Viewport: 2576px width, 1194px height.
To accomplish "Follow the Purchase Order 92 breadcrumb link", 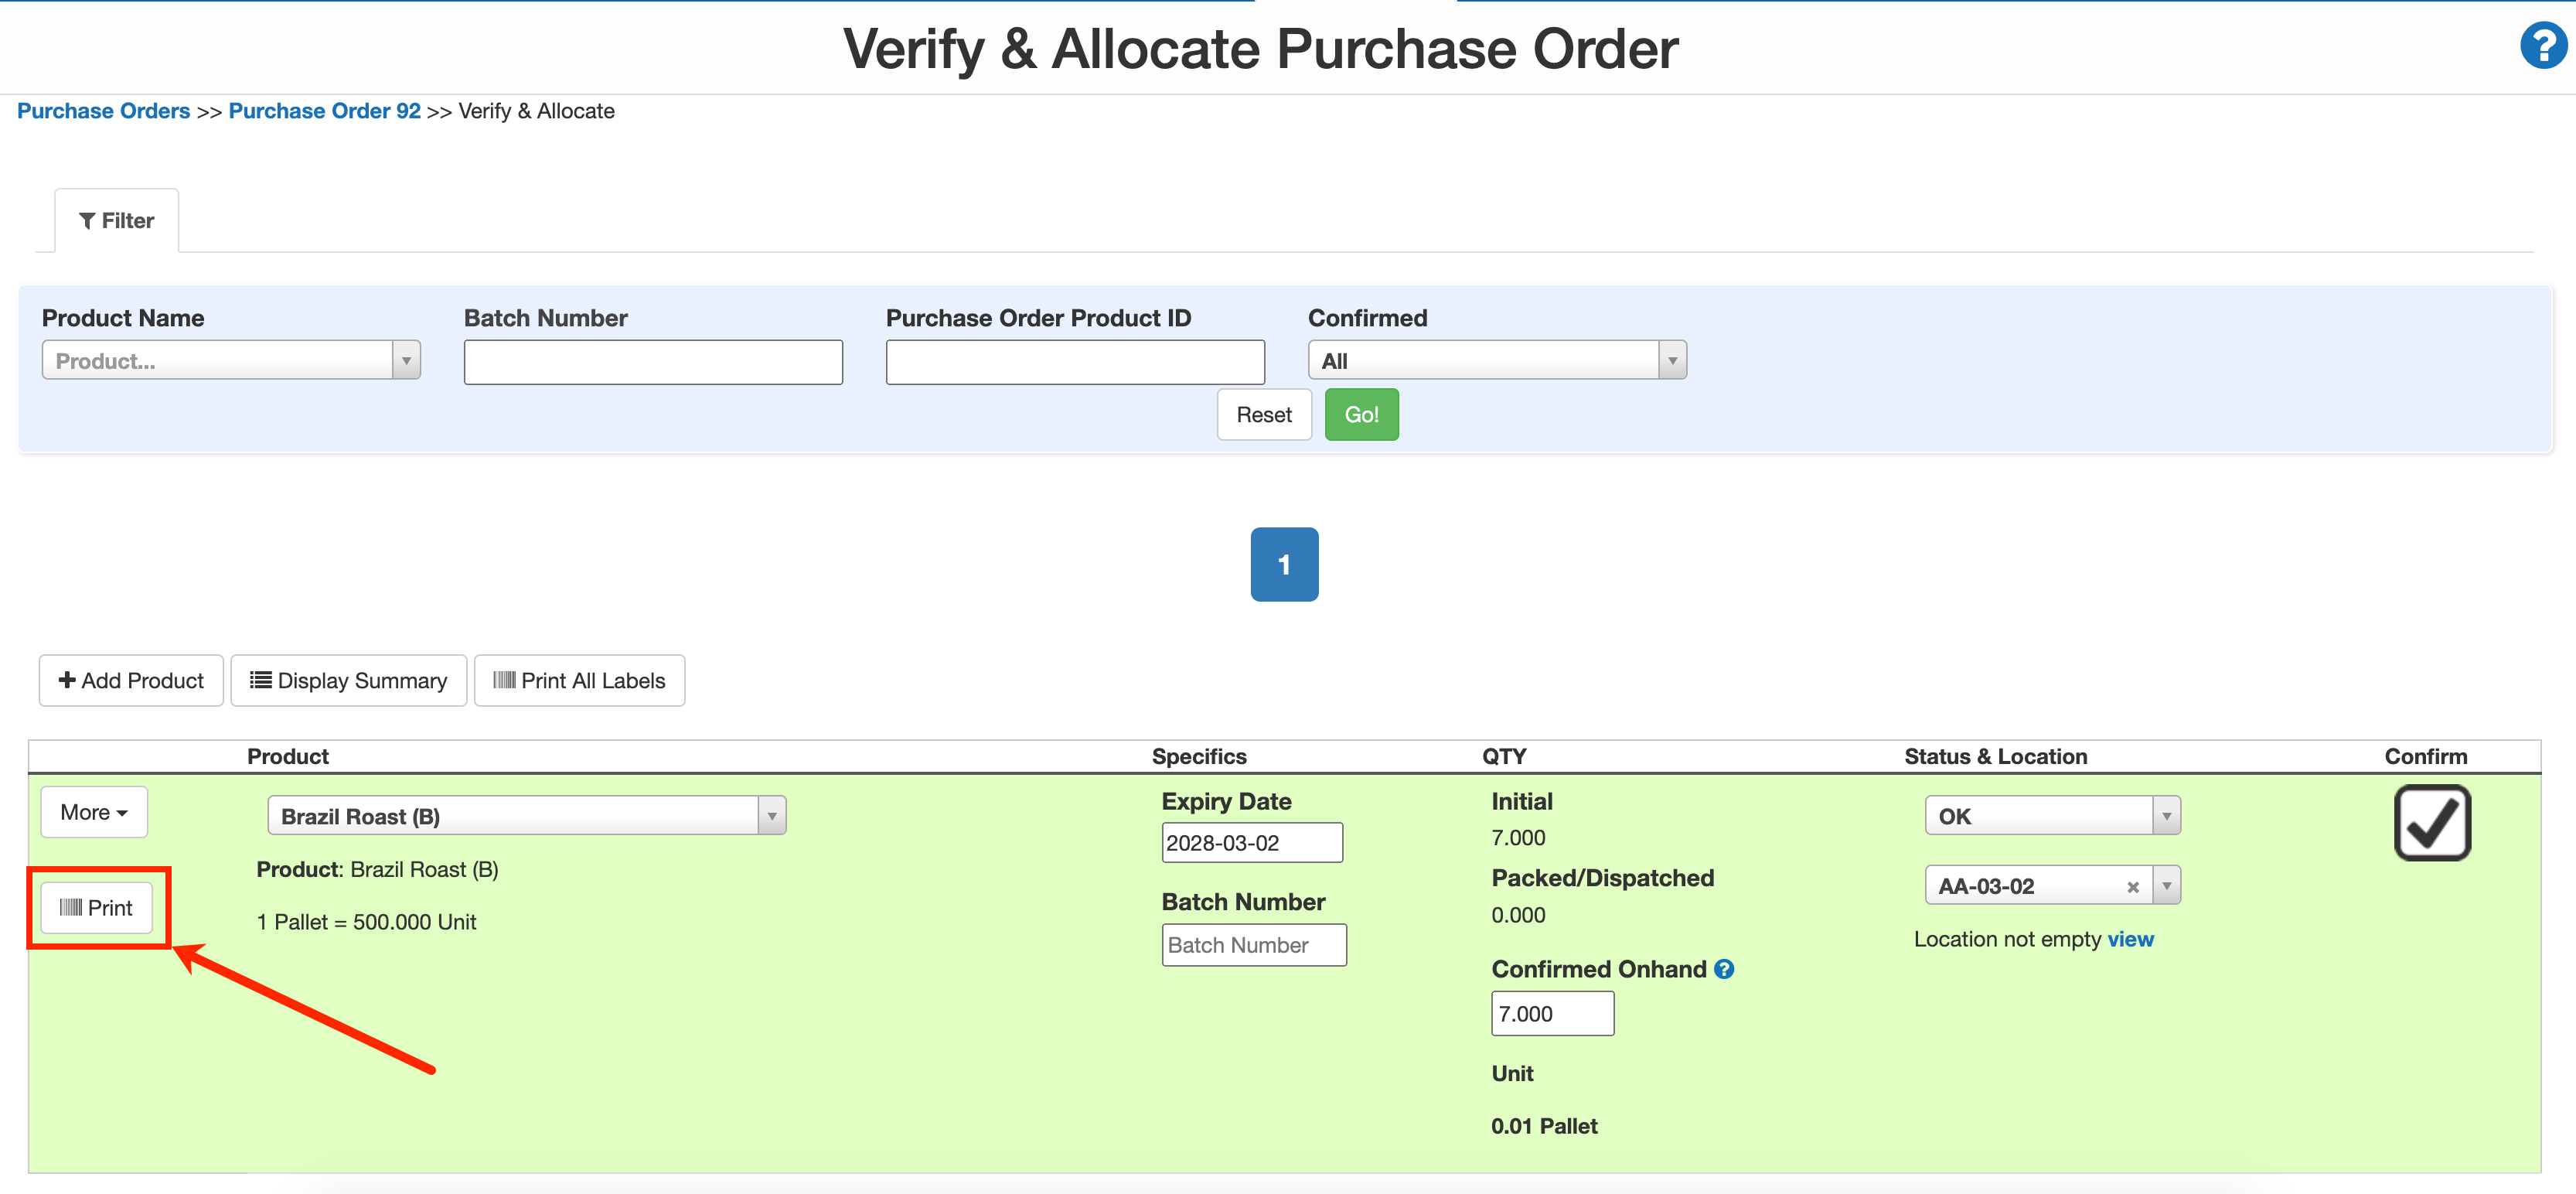I will pos(324,111).
